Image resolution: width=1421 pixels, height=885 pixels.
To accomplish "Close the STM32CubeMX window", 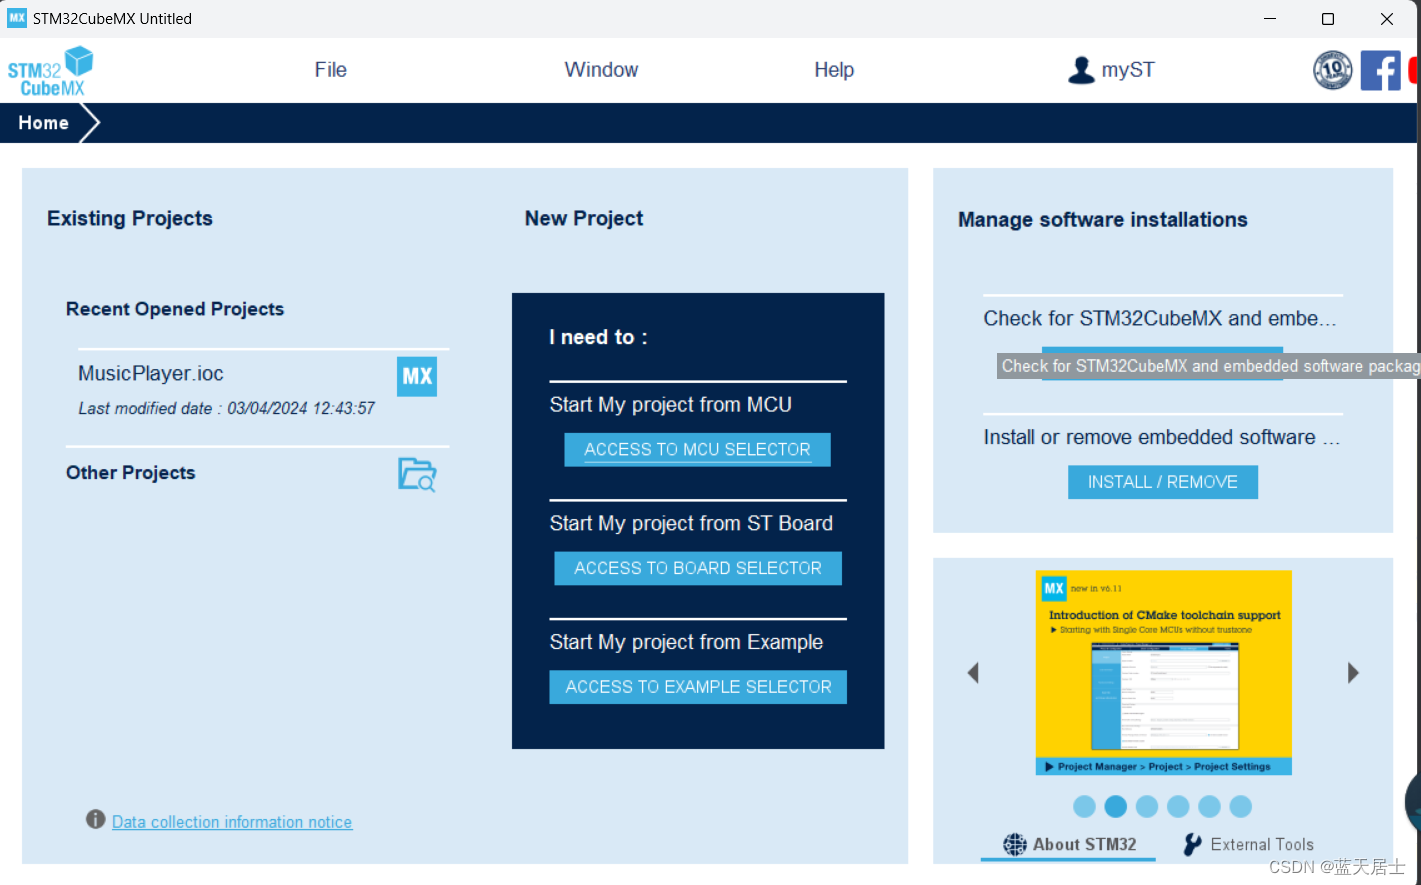I will click(1387, 18).
